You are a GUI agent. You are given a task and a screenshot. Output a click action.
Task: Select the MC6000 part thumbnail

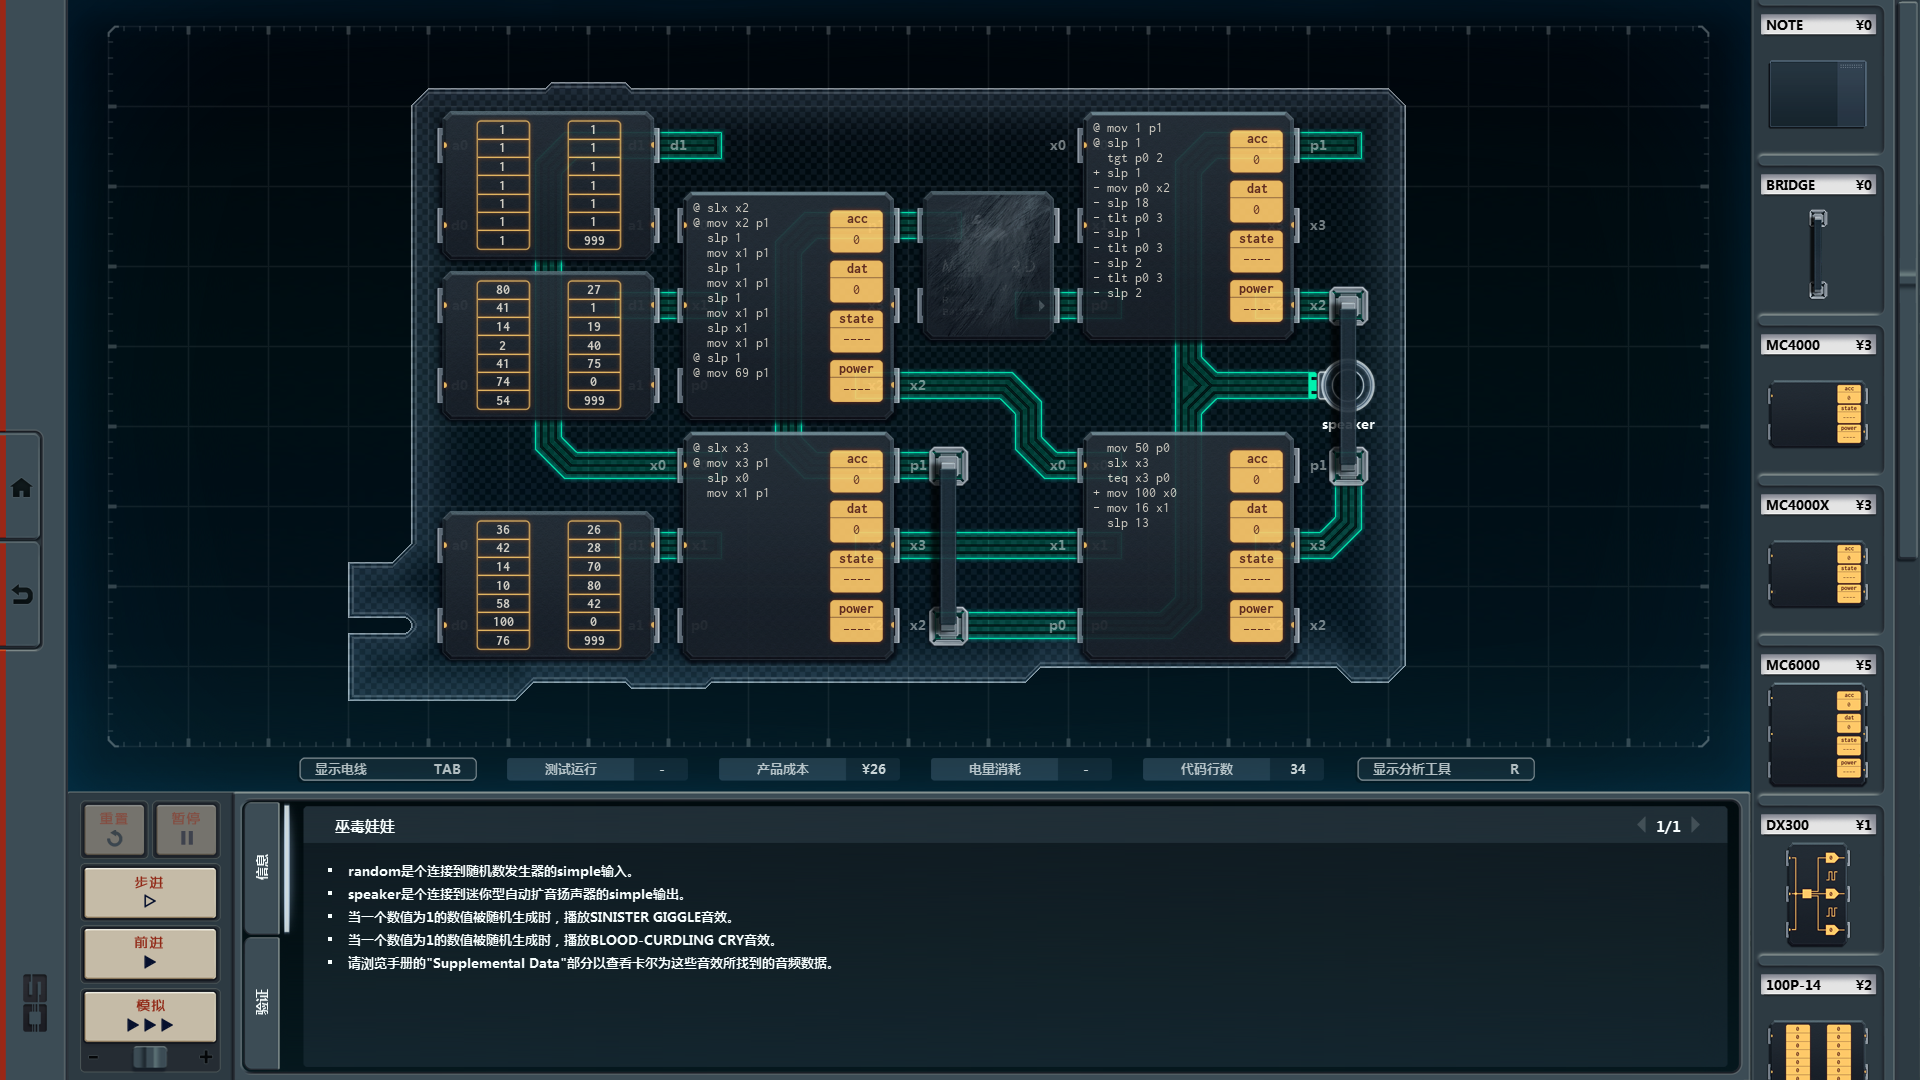pos(1817,735)
